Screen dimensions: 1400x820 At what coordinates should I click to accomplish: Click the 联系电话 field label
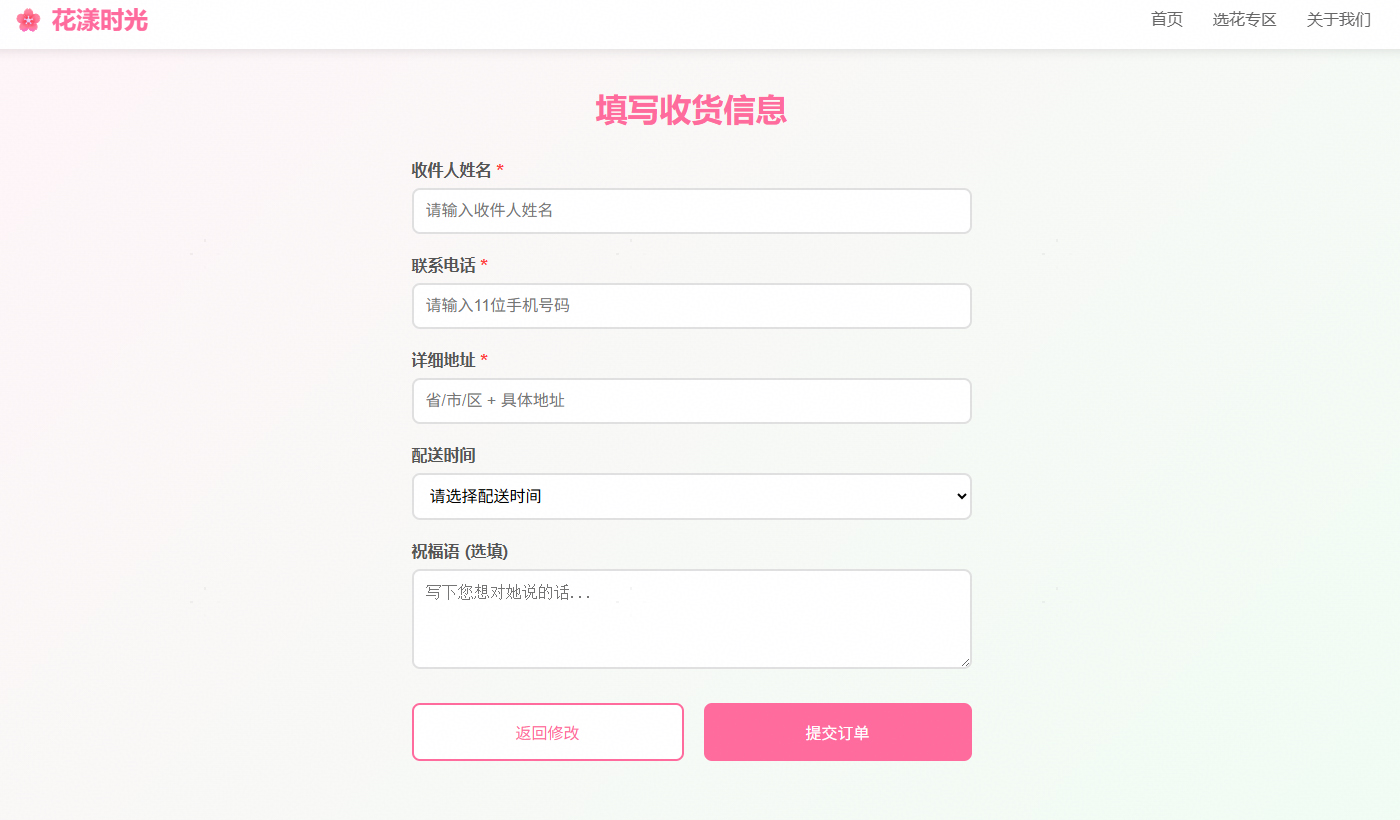pyautogui.click(x=444, y=265)
